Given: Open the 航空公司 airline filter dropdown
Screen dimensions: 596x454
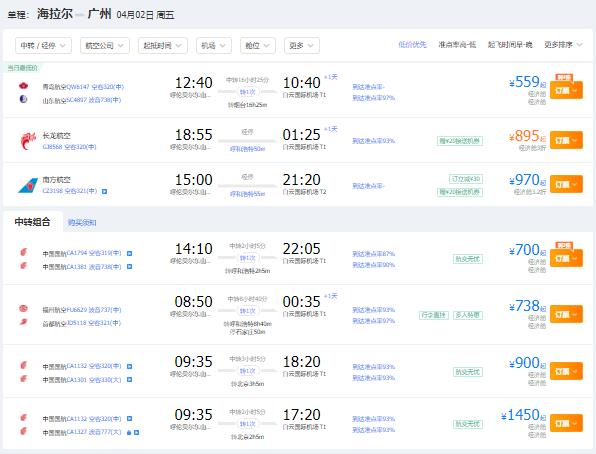Looking at the screenshot, I should point(105,46).
